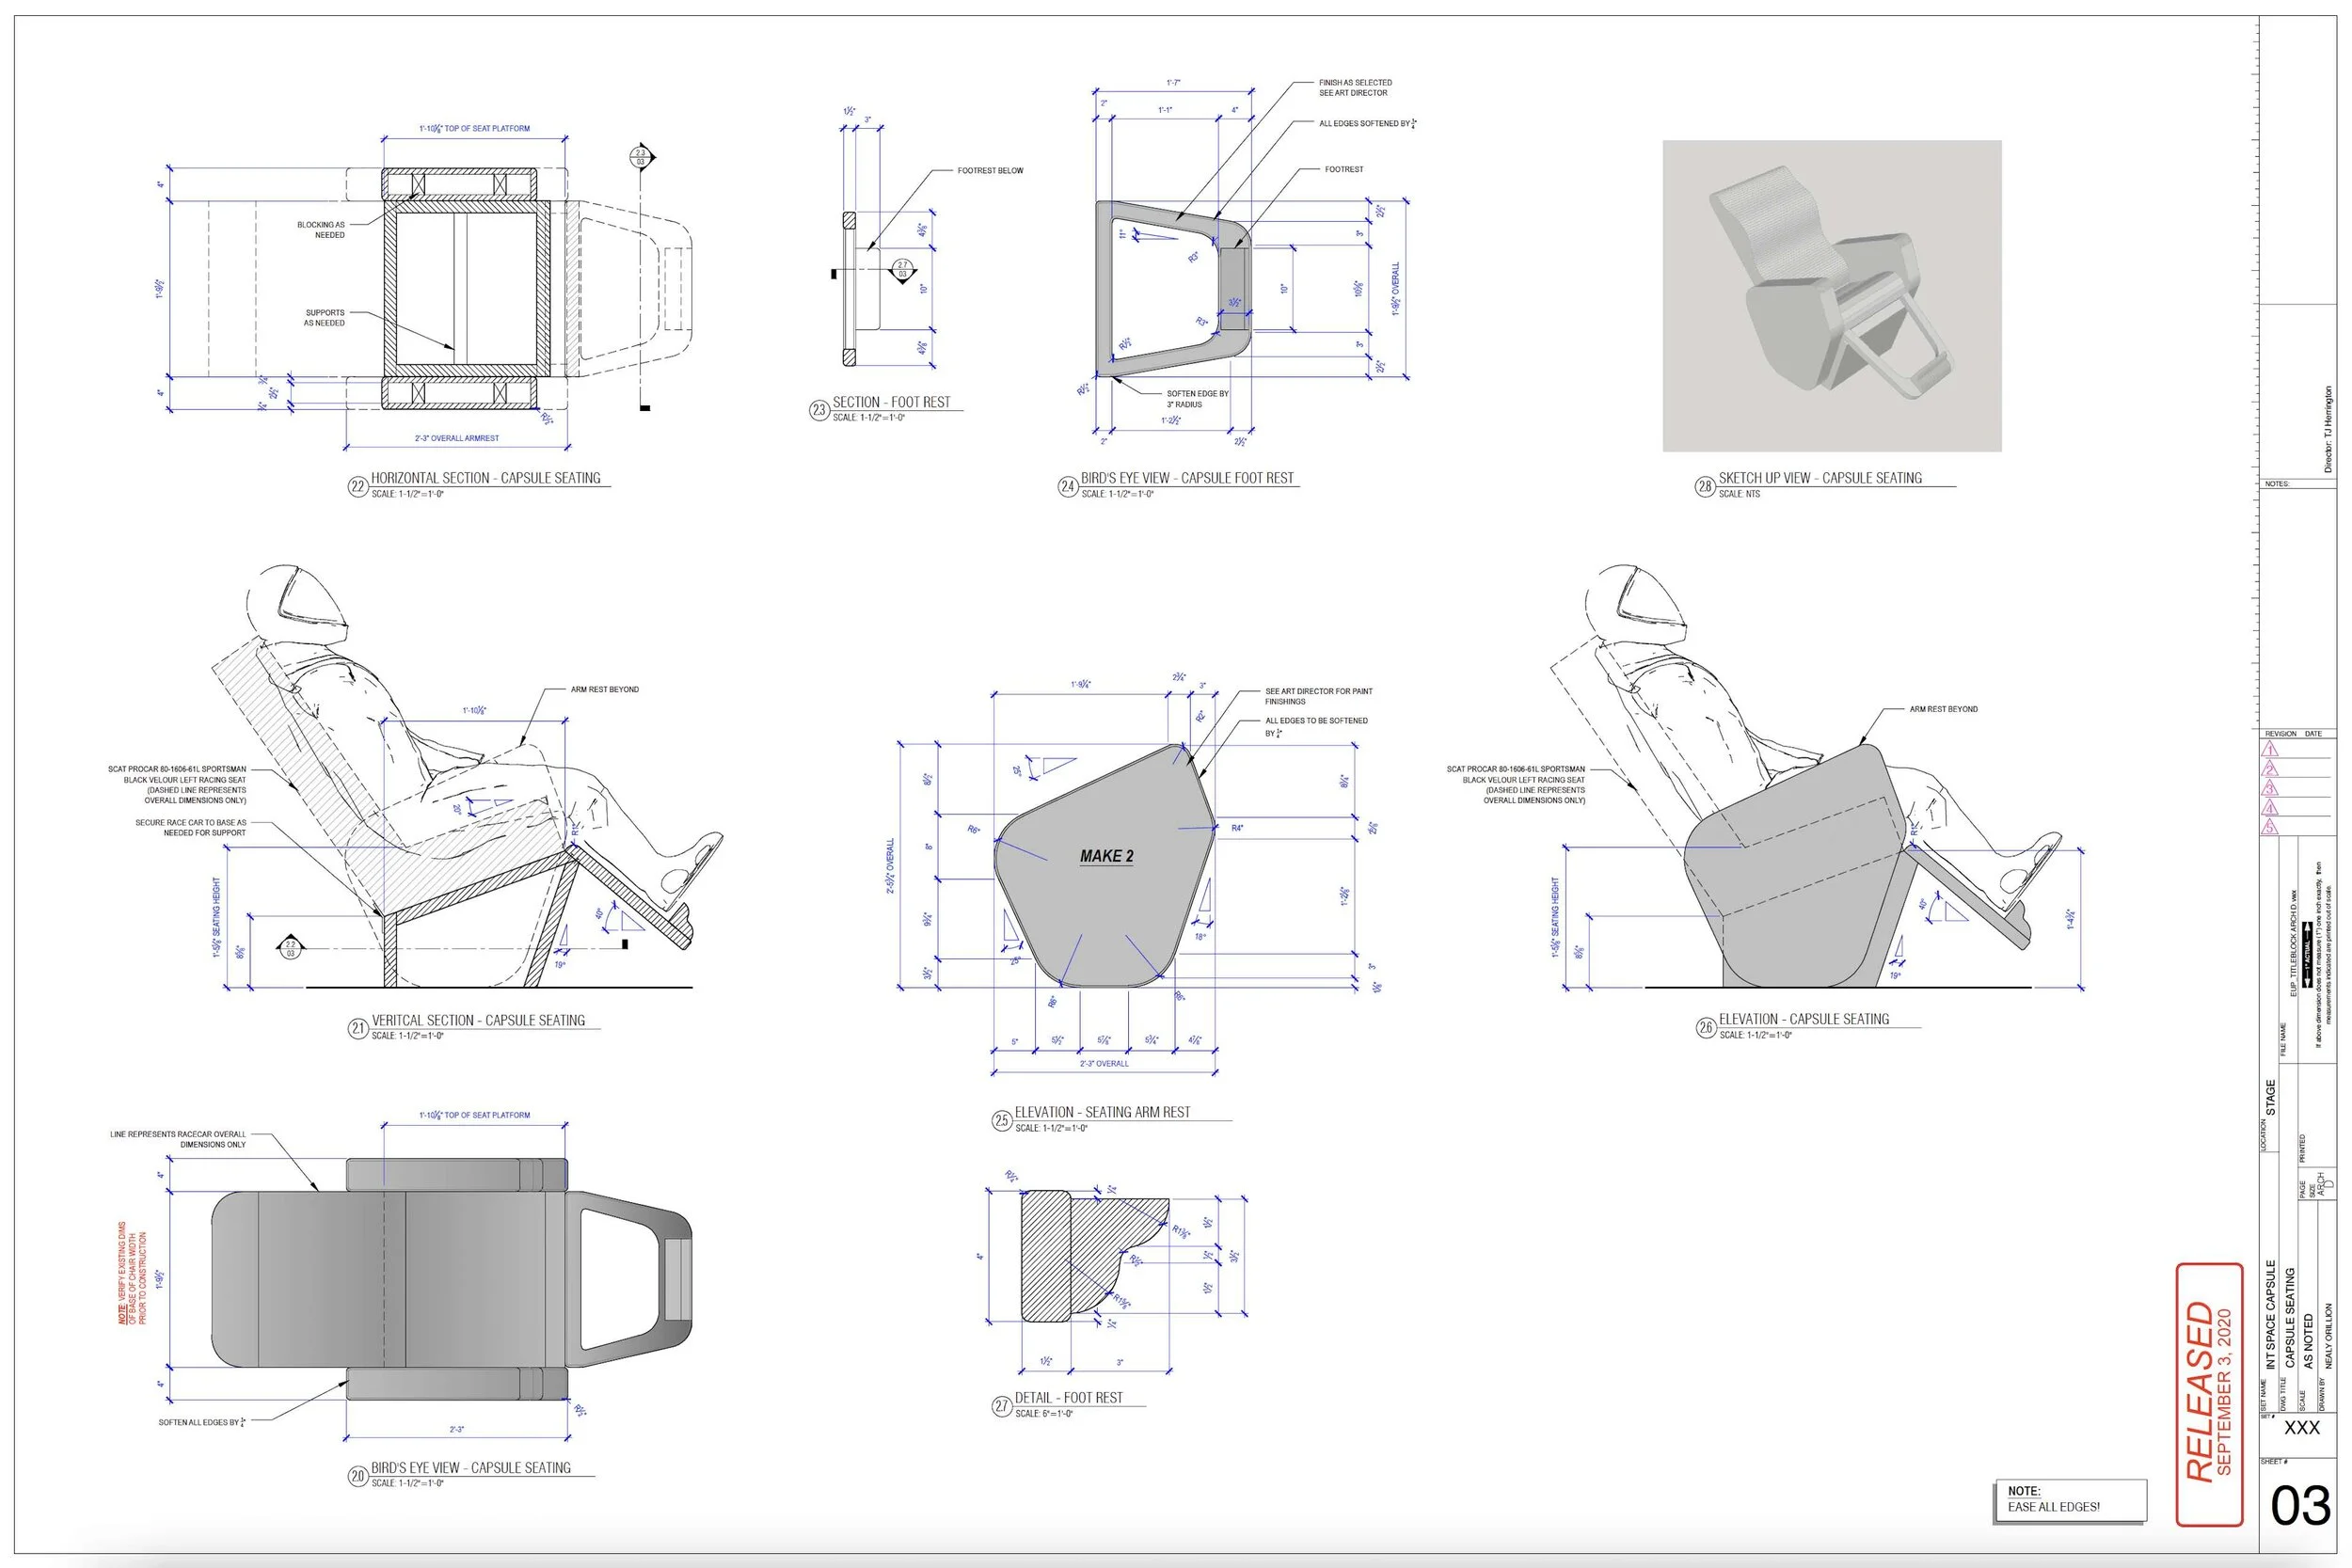Click the 'VERITCAL SECTION - CAPSULE SEATING' title
Screen dimensions: 2352x1568
click(x=478, y=1020)
